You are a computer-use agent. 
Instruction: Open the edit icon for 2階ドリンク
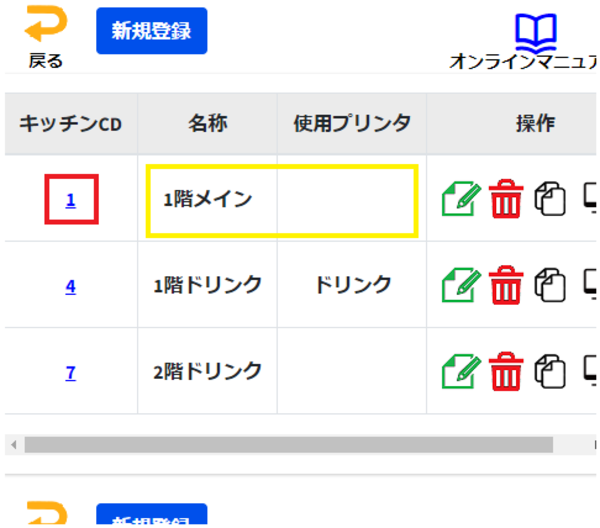pyautogui.click(x=460, y=372)
